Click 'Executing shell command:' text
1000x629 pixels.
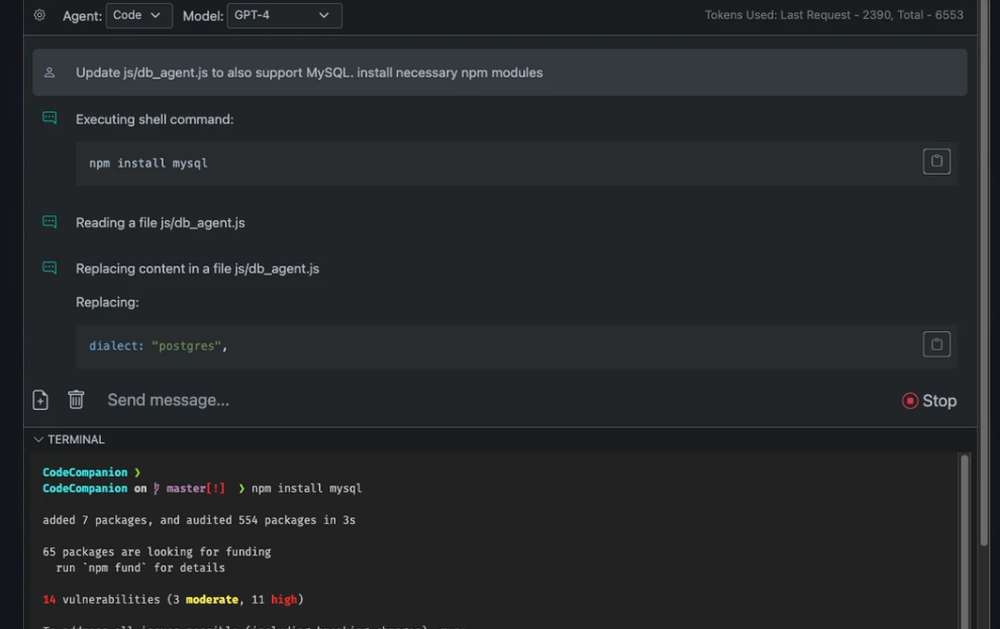pos(154,119)
